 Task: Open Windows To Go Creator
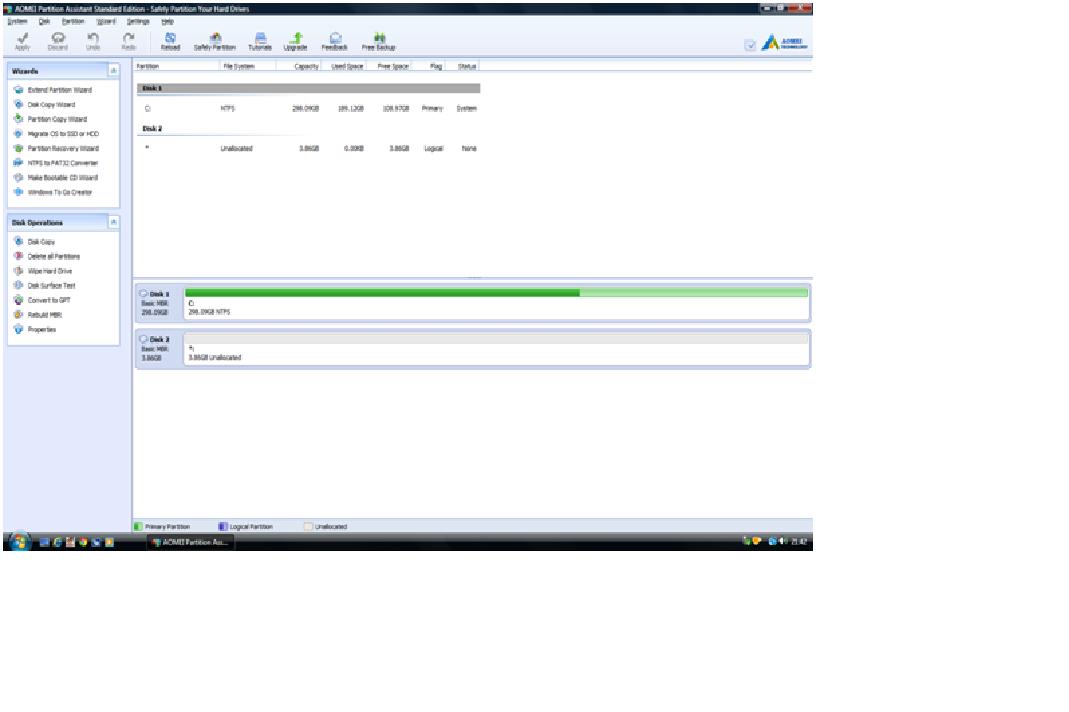[53, 193]
